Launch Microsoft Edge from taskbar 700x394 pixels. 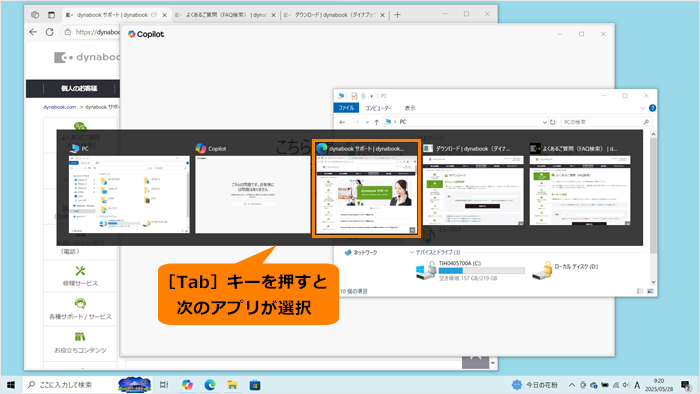(x=210, y=385)
